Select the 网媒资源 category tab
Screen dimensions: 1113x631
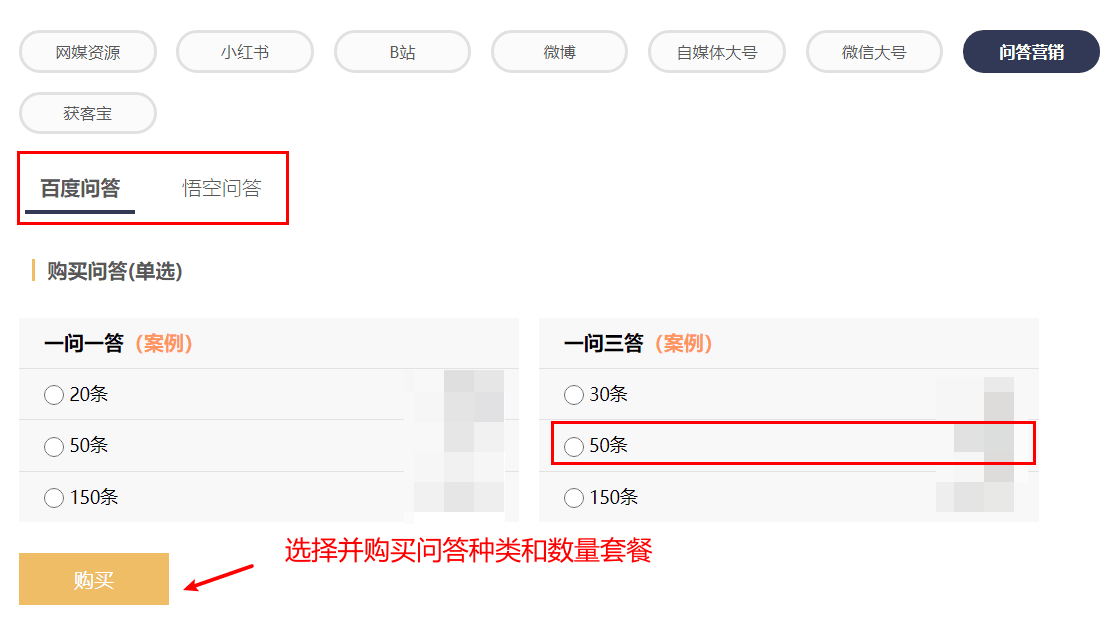88,52
